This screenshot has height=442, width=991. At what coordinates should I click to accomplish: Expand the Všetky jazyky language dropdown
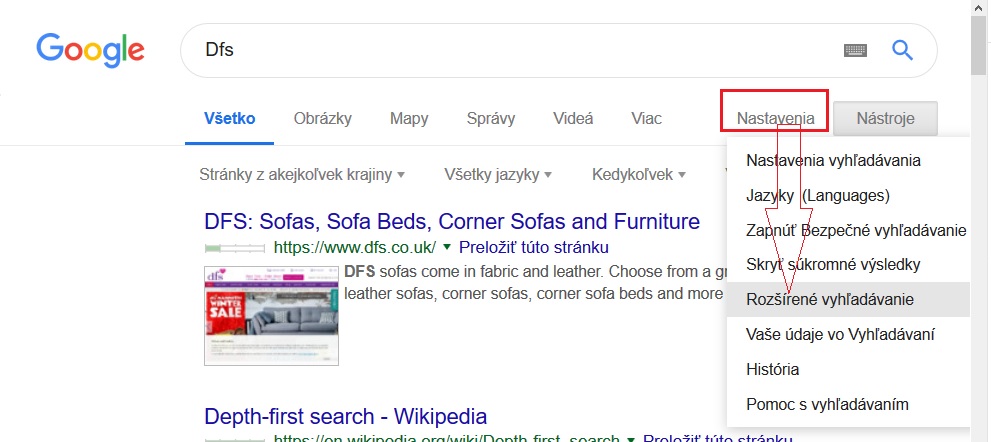pyautogui.click(x=498, y=175)
